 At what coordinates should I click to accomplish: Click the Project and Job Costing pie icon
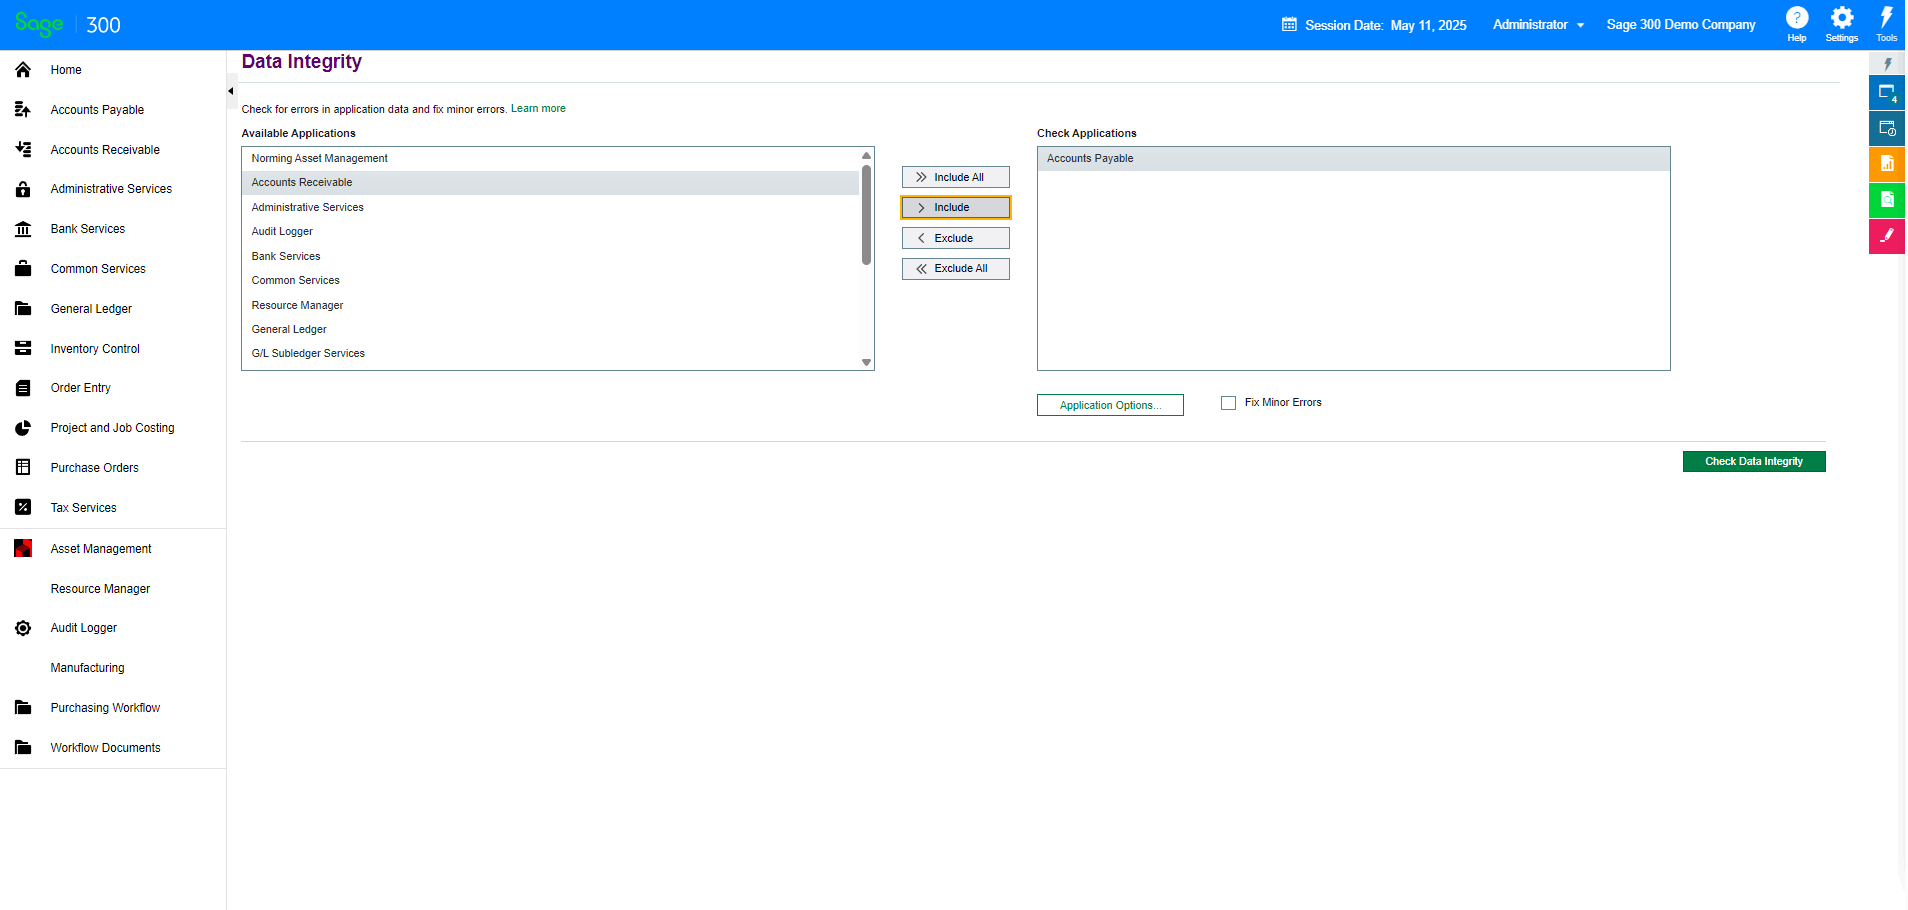click(23, 428)
